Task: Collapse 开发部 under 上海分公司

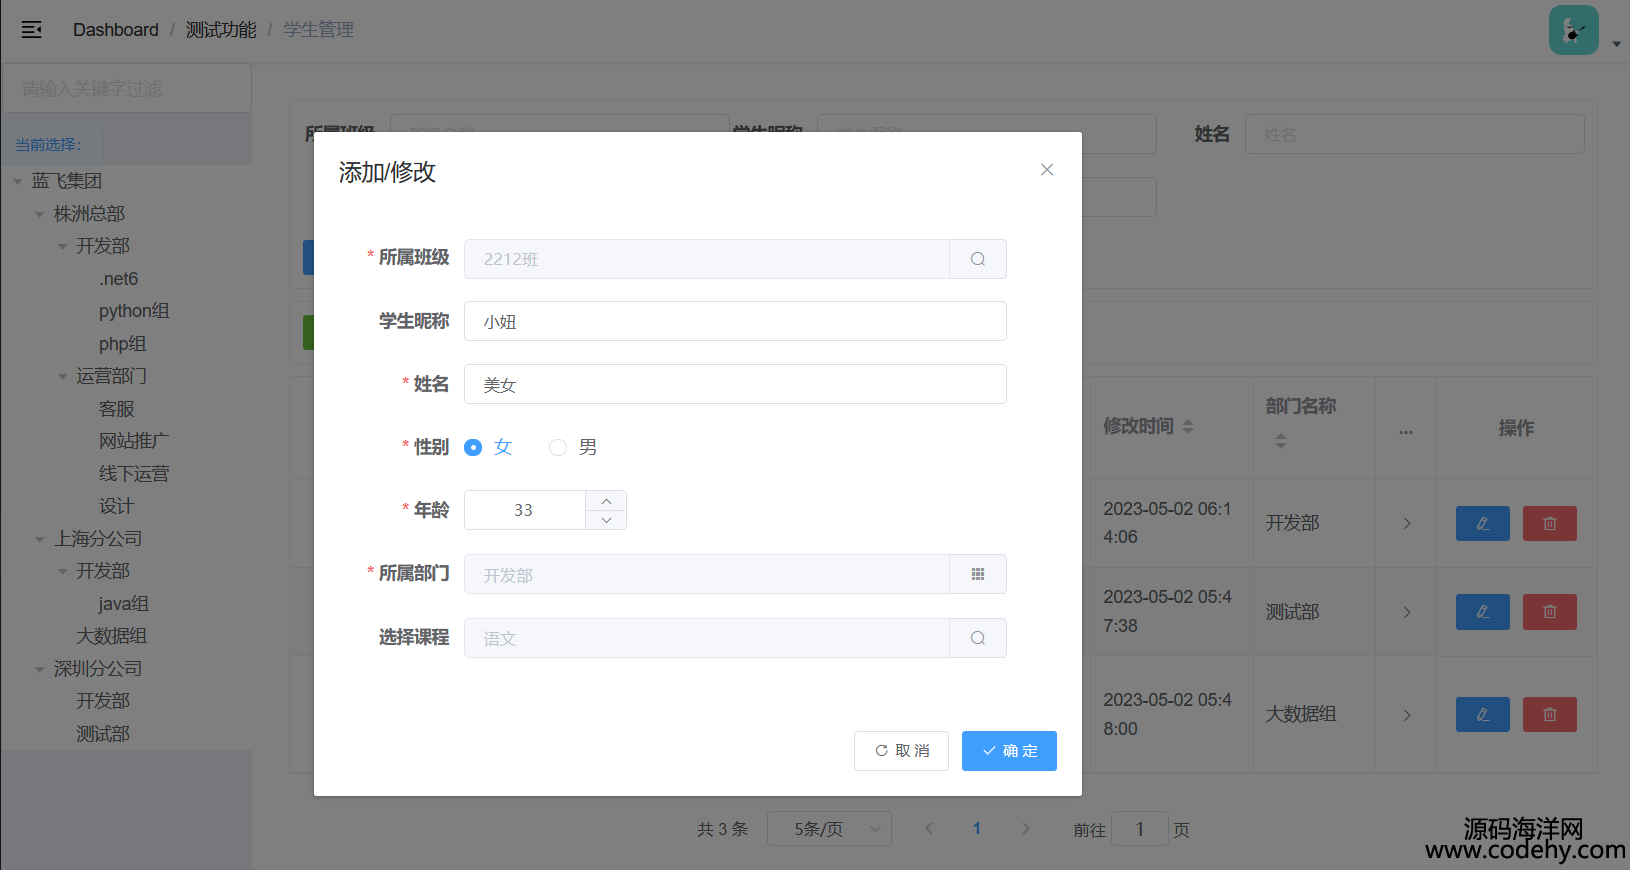Action: 63,571
